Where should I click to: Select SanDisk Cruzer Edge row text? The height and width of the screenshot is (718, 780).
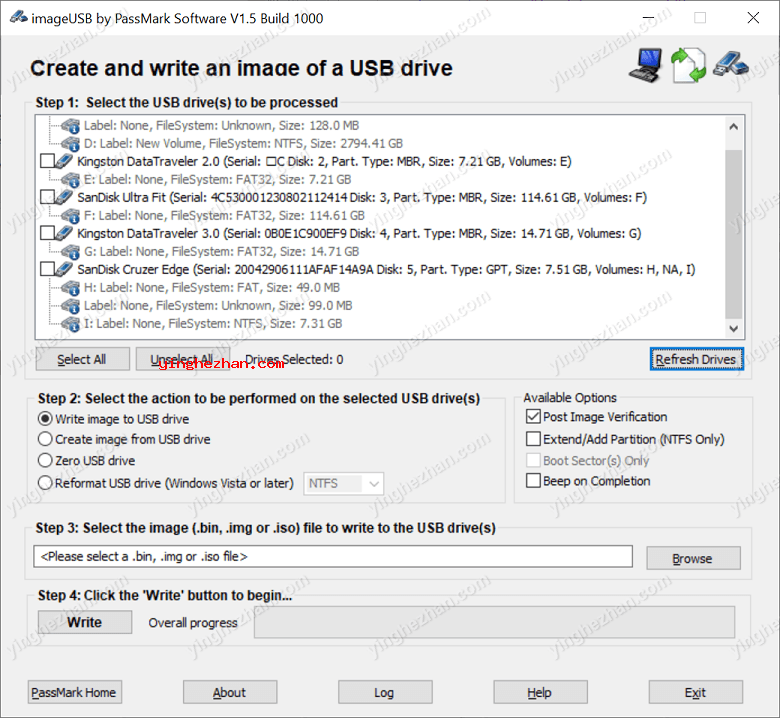click(x=386, y=269)
